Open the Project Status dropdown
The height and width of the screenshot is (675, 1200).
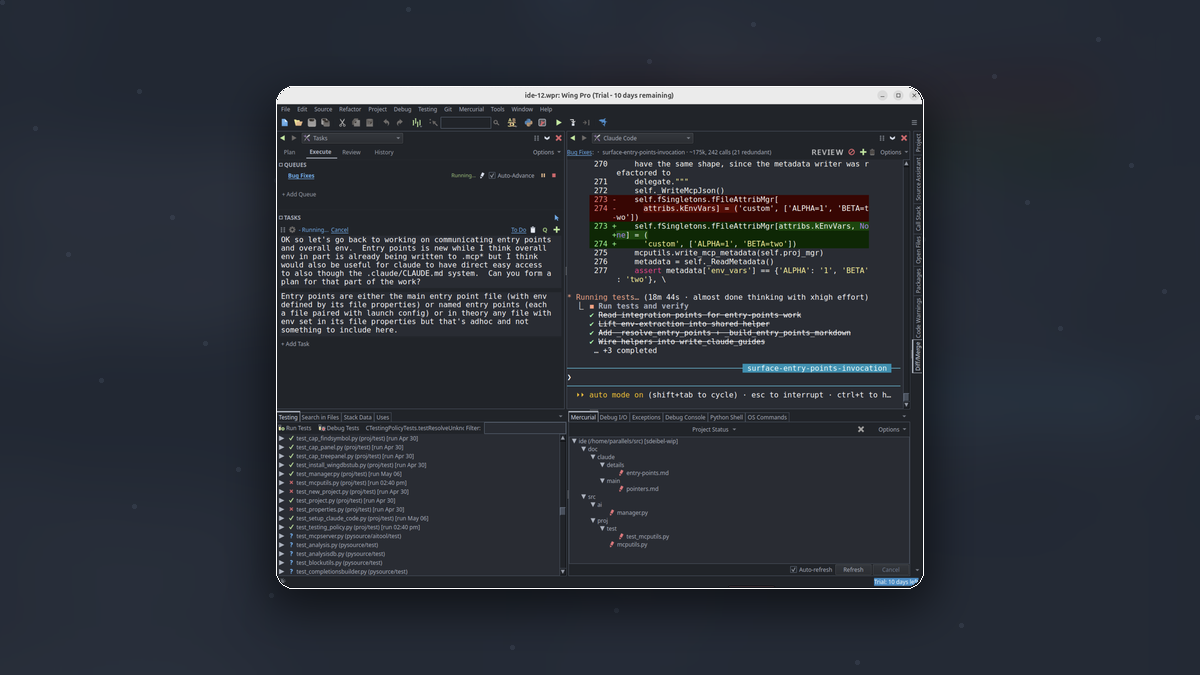point(713,429)
